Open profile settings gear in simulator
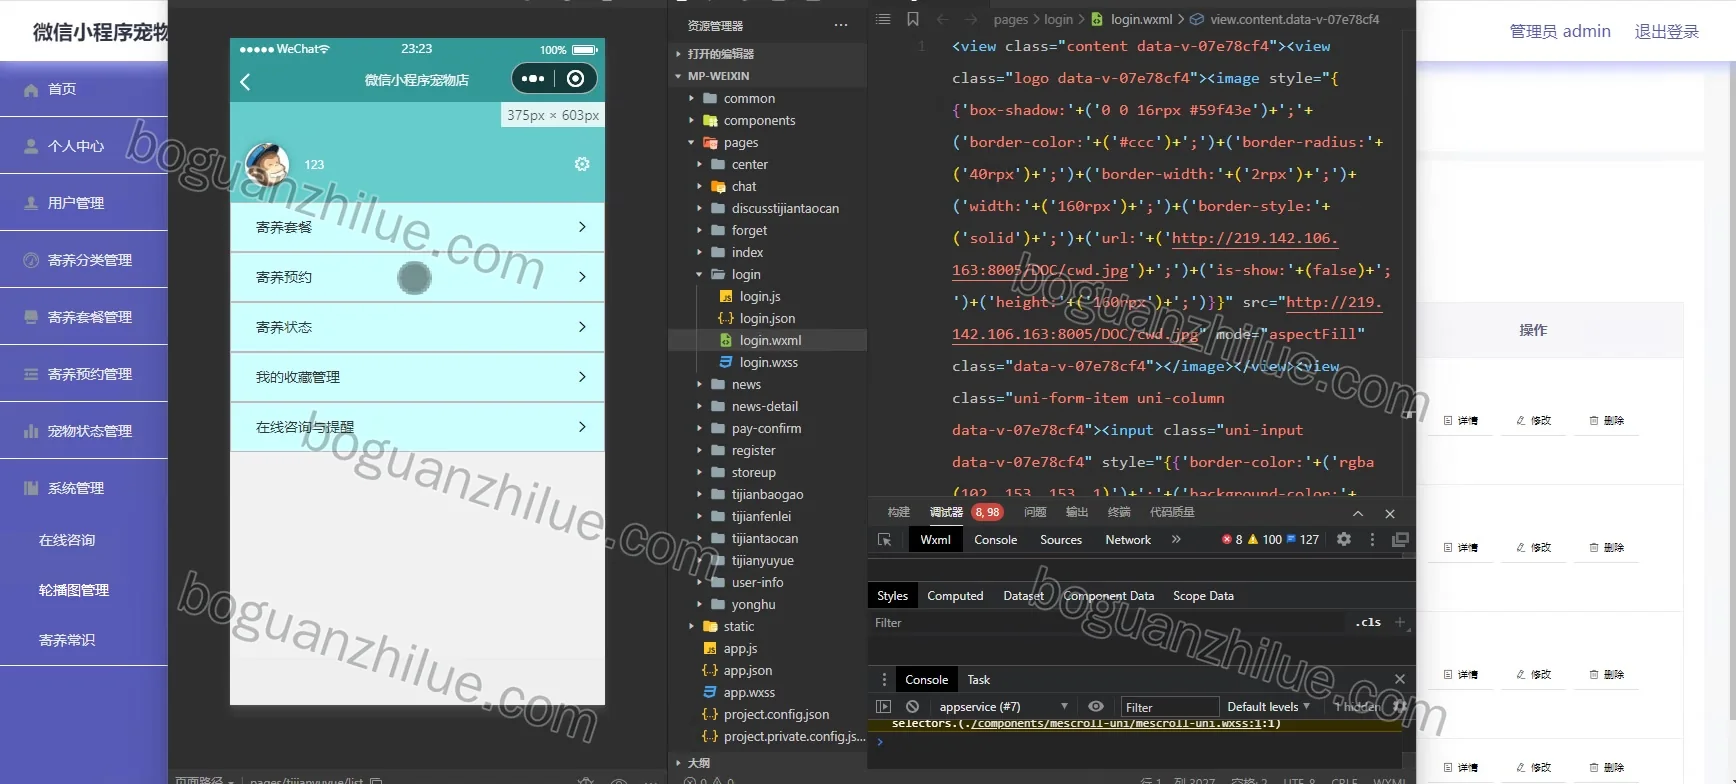This screenshot has width=1736, height=784. click(x=582, y=164)
